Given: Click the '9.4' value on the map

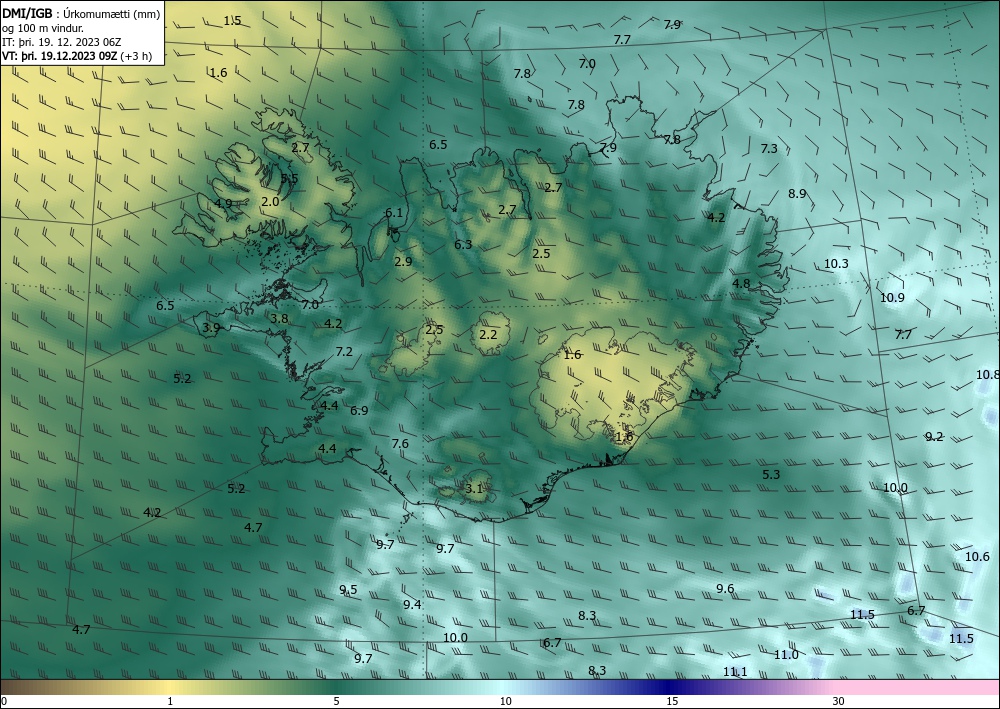Looking at the screenshot, I should [x=412, y=604].
